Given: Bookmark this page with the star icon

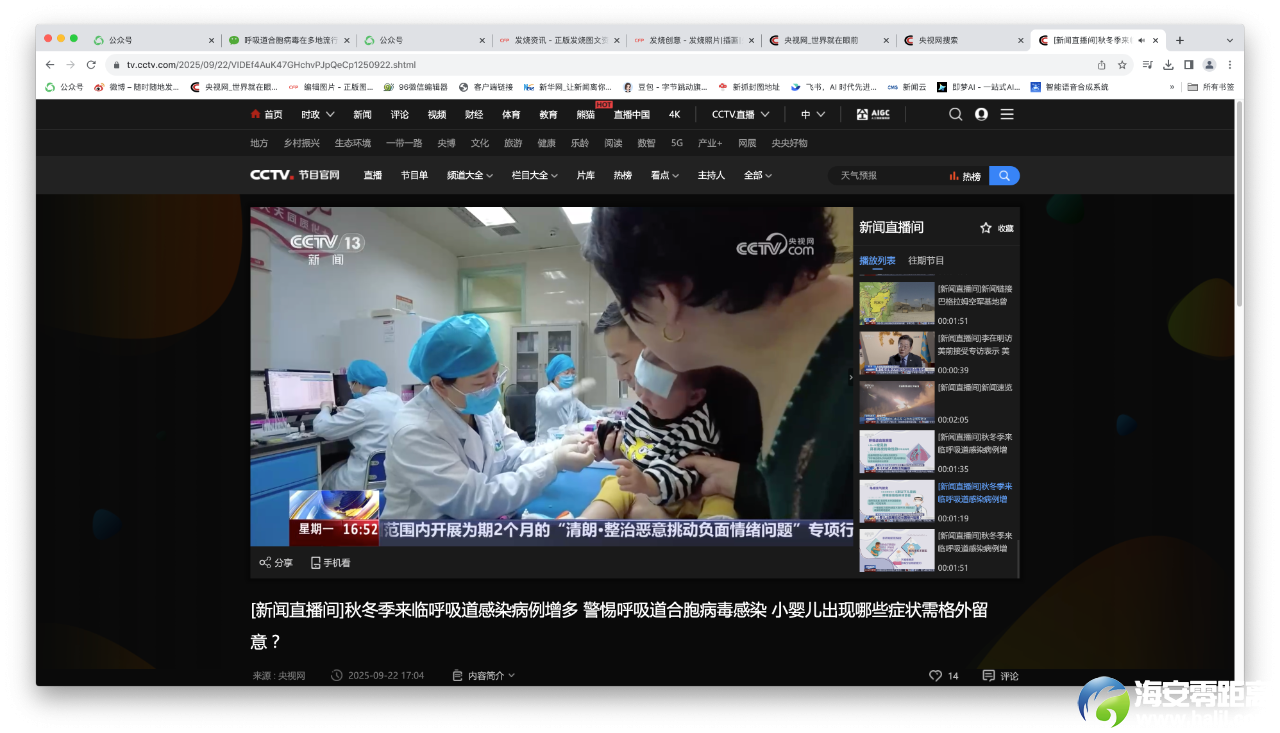Looking at the screenshot, I should [x=1122, y=65].
